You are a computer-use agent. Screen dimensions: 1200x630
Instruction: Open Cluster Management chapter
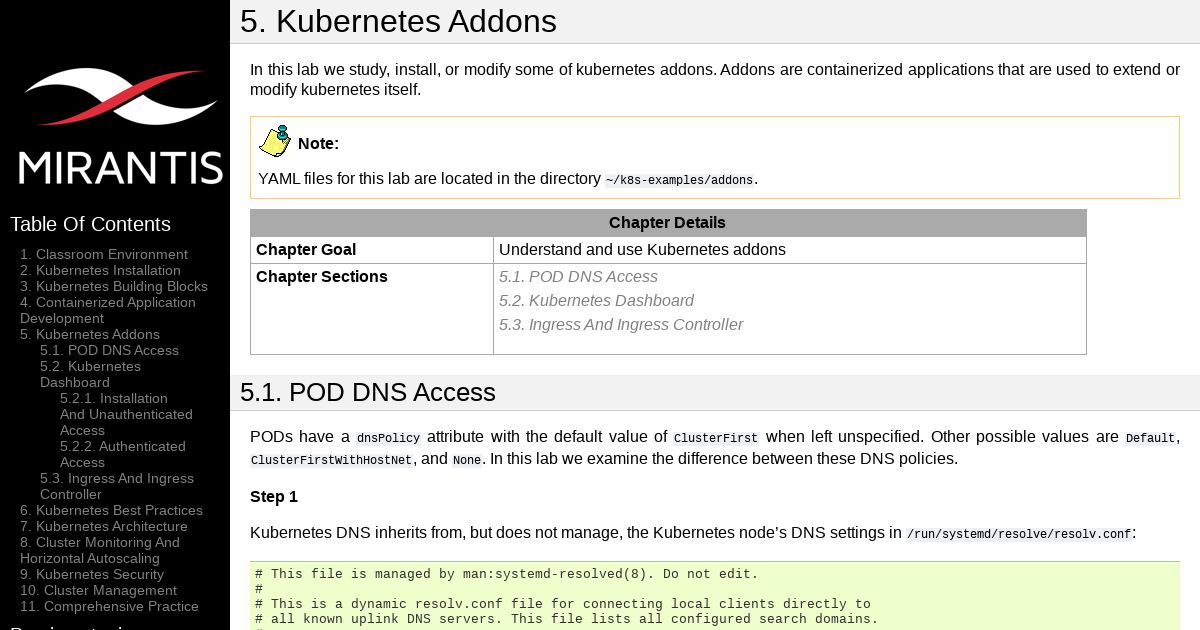[98, 590]
